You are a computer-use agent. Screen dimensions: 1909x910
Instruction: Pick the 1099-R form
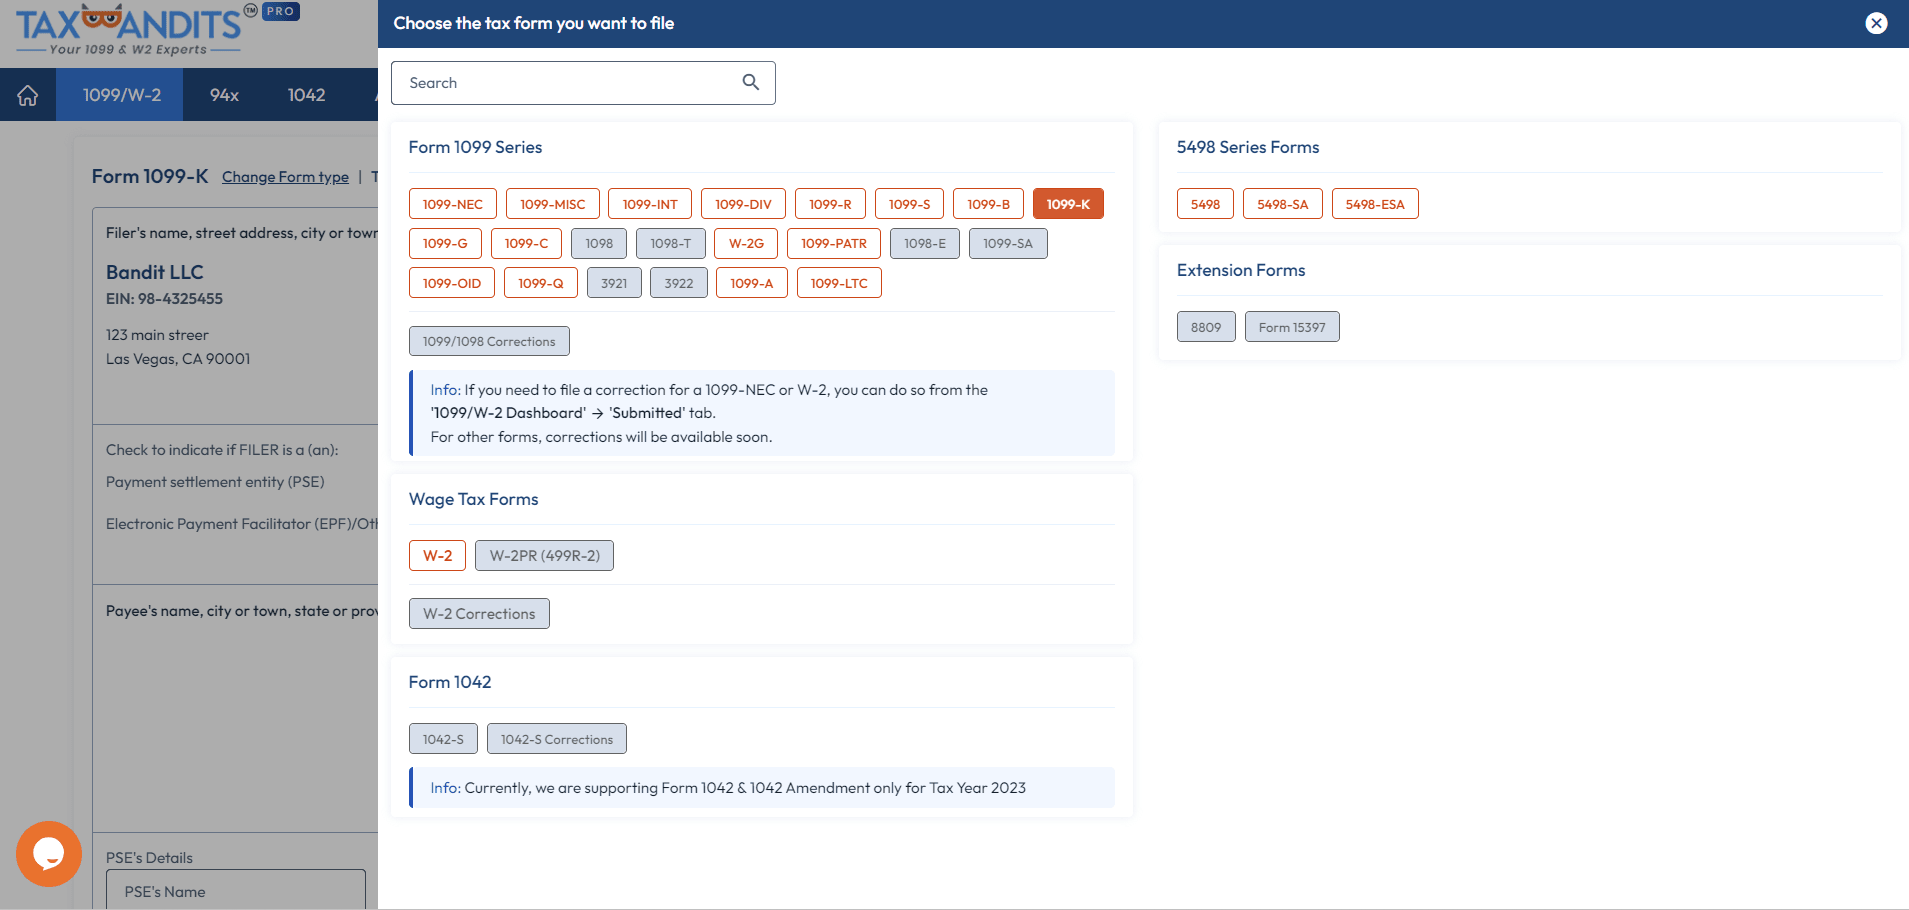tap(830, 204)
